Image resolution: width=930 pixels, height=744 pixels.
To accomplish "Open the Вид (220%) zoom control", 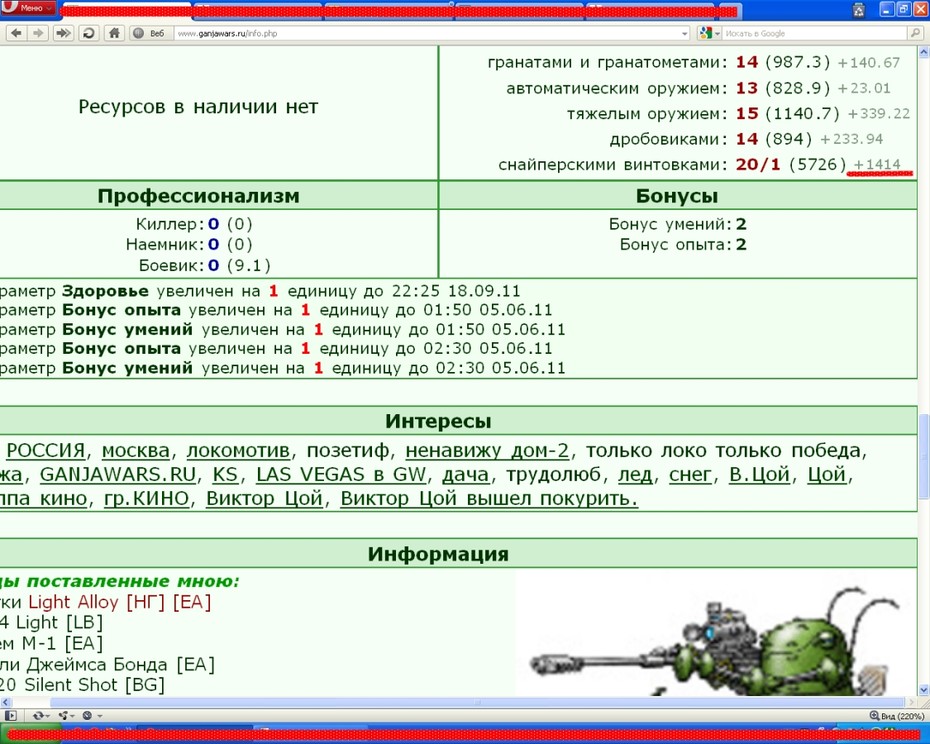I will click(x=897, y=716).
